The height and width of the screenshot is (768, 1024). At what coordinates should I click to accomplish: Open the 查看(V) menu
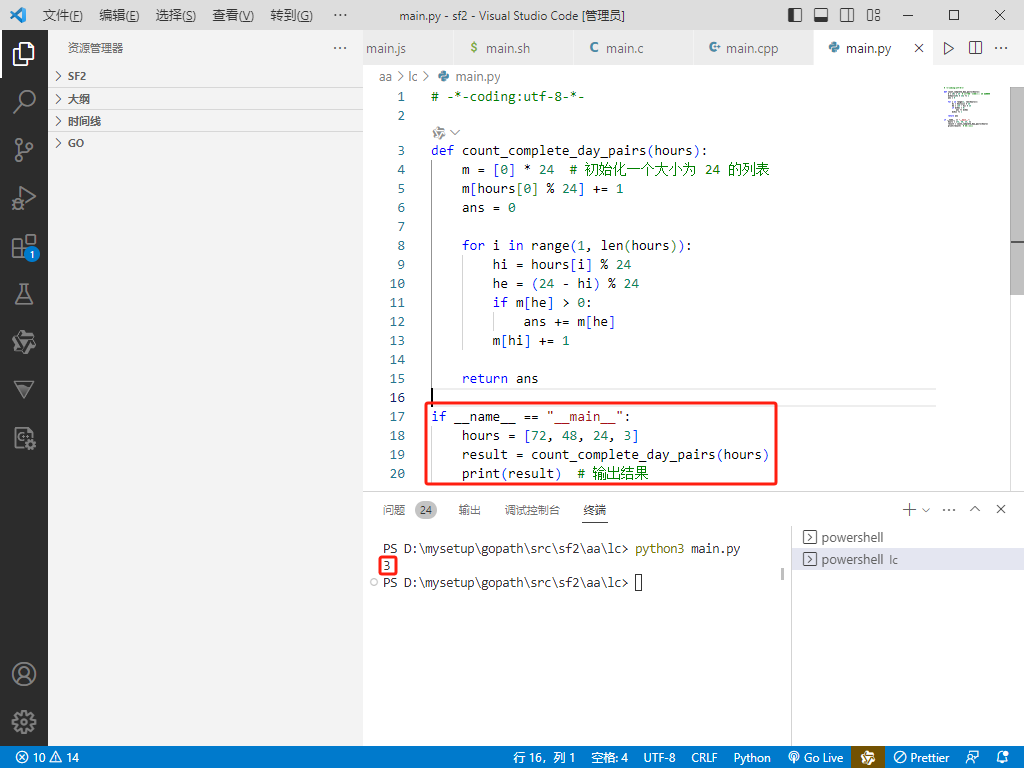click(x=233, y=15)
